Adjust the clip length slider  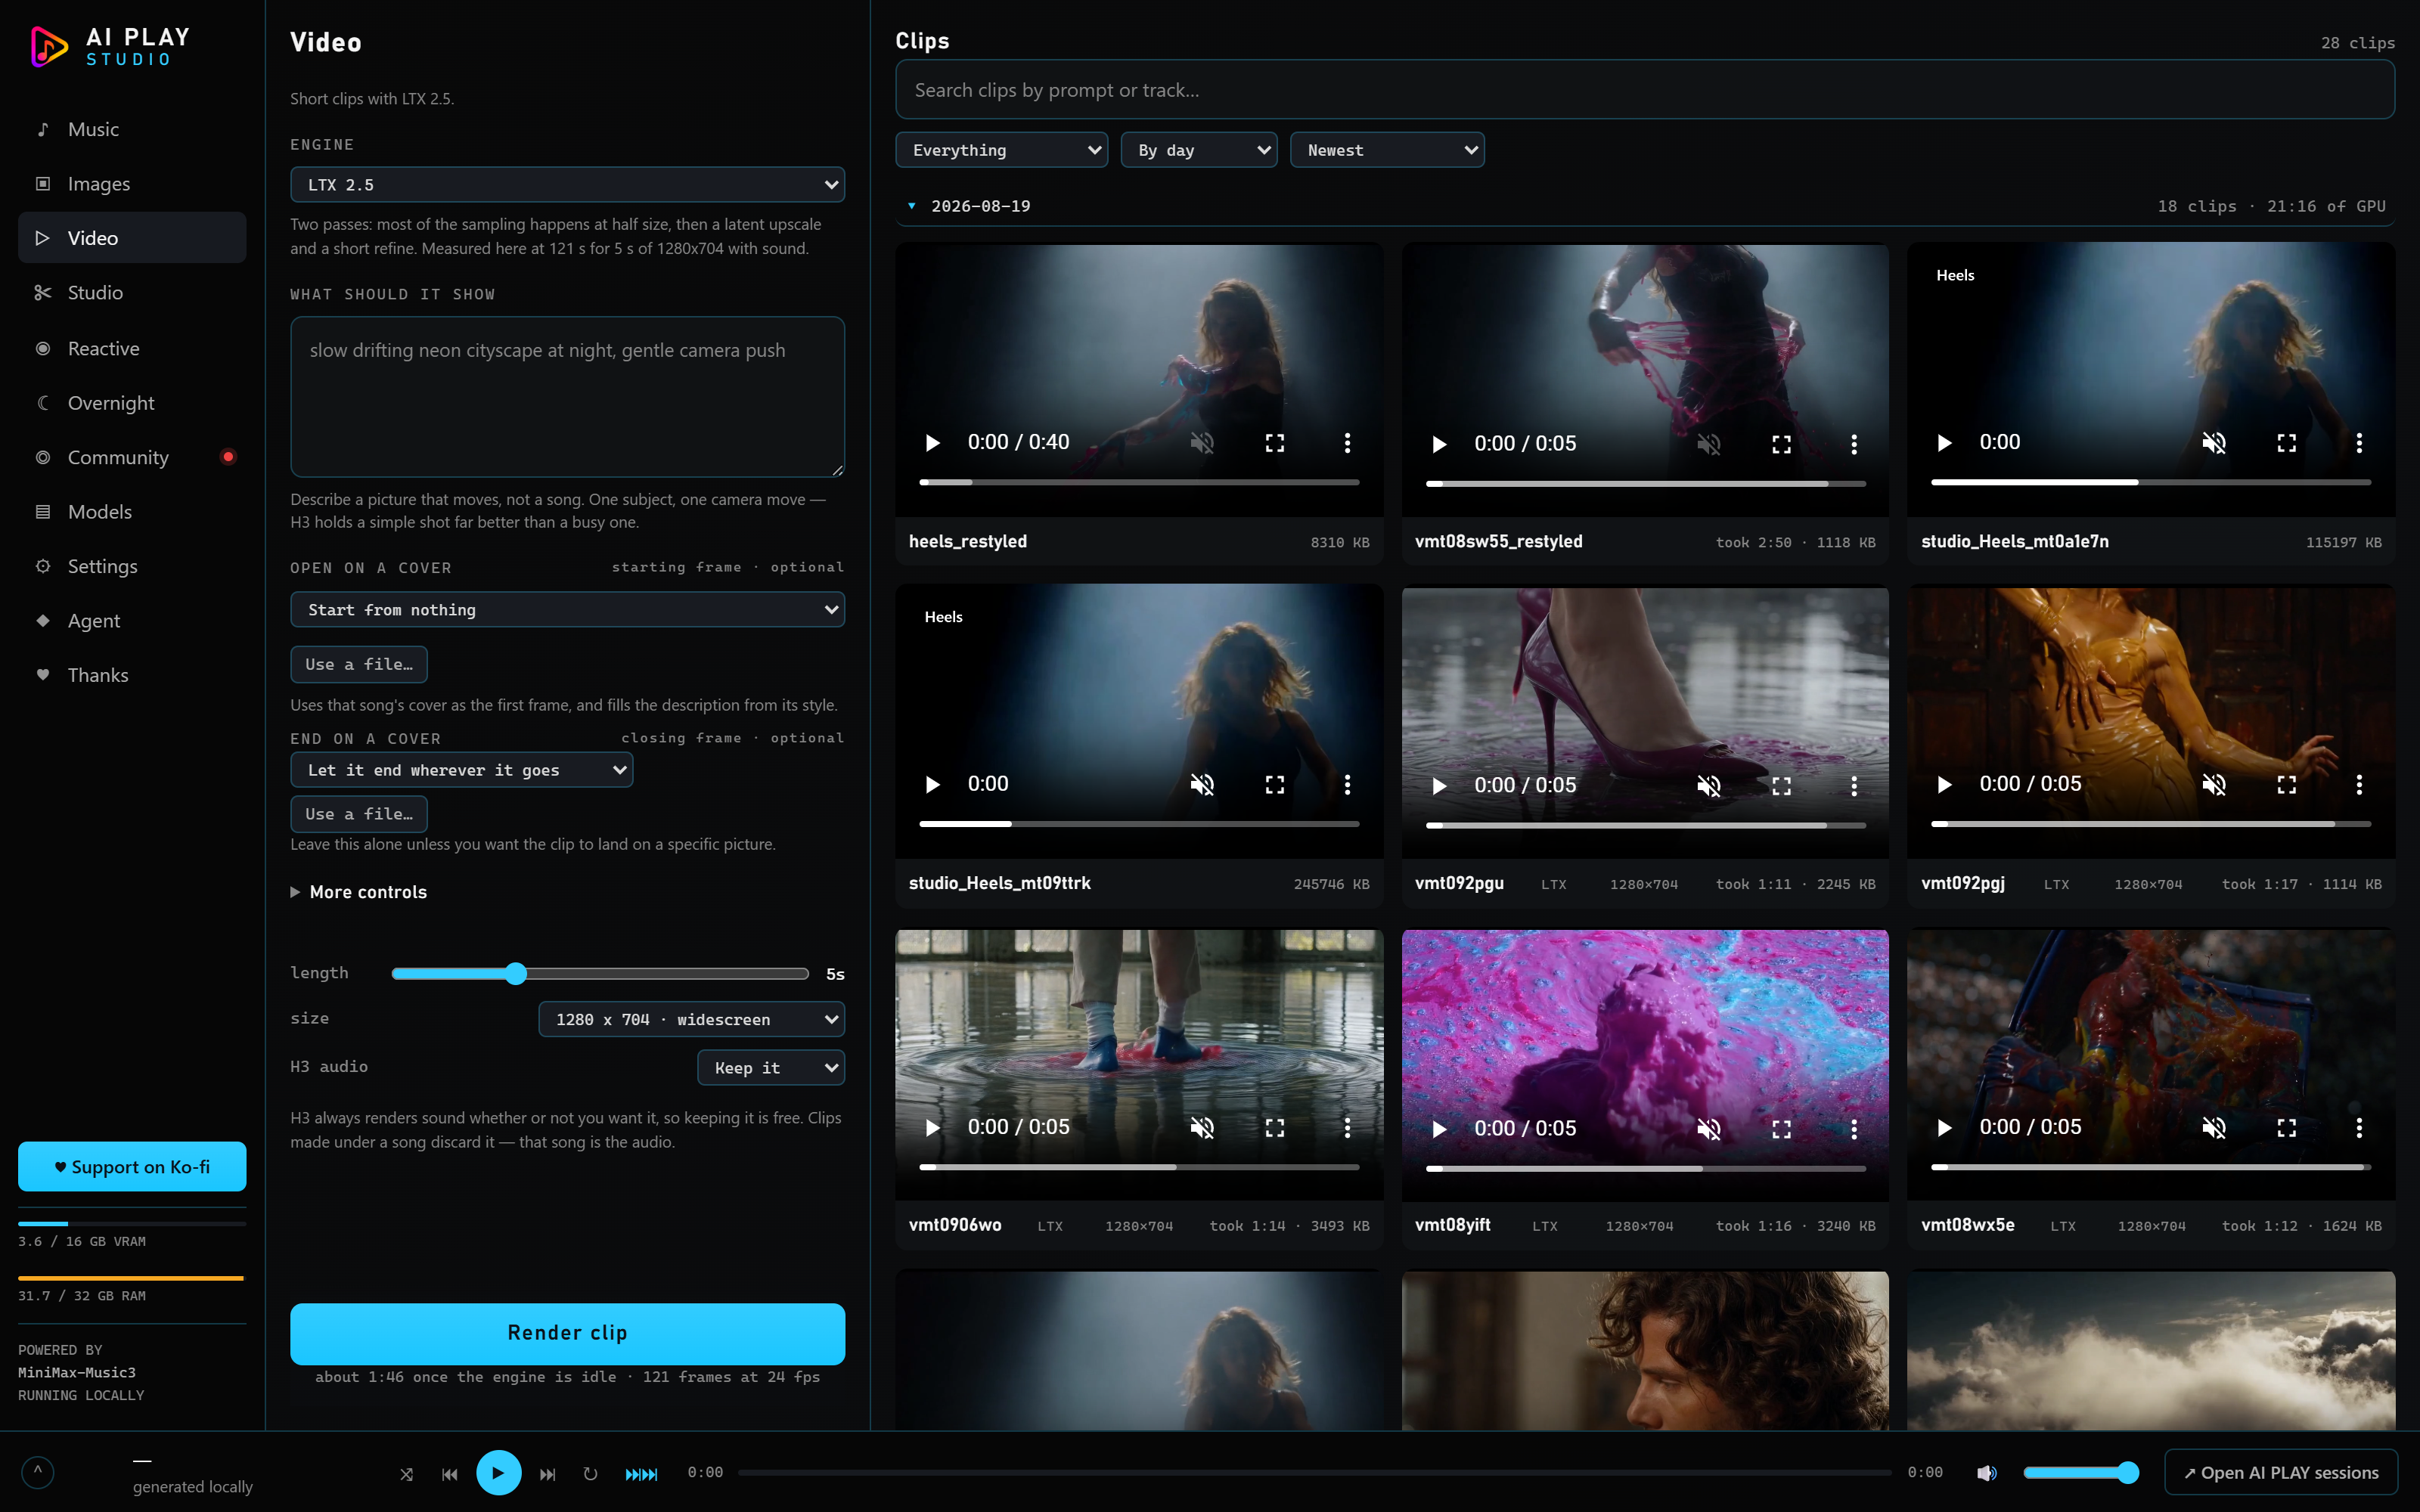tap(599, 973)
